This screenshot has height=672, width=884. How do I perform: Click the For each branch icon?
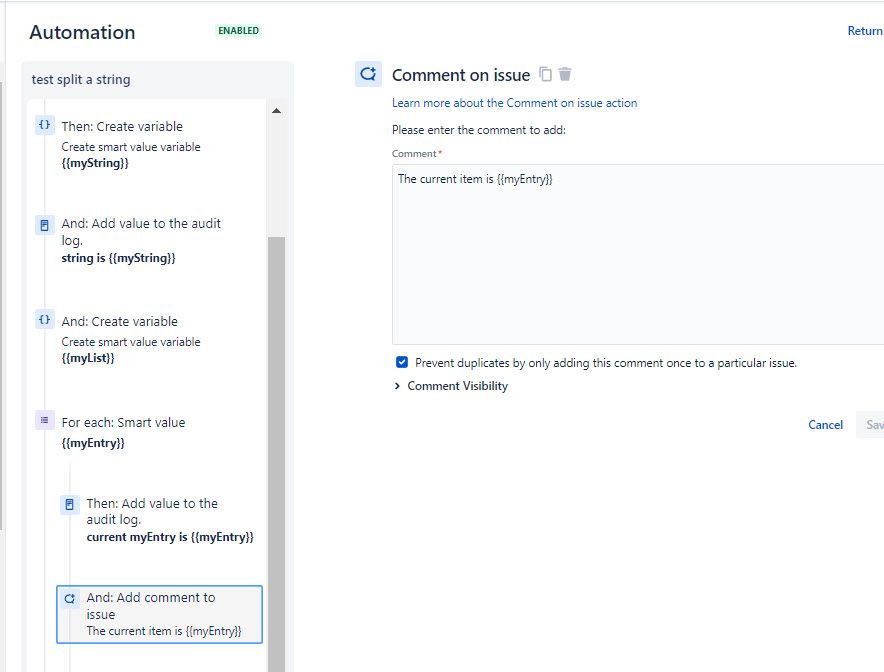[45, 420]
